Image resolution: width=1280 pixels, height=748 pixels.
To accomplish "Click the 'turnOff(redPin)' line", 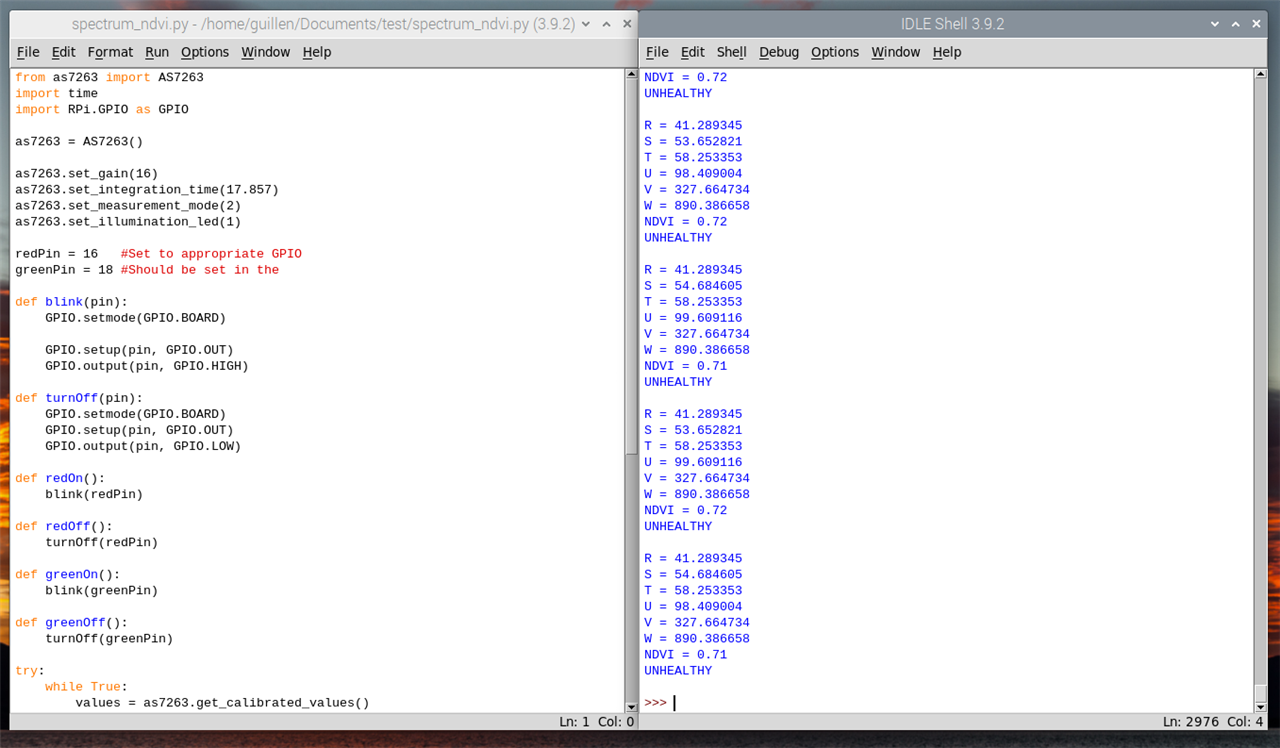I will 101,541.
